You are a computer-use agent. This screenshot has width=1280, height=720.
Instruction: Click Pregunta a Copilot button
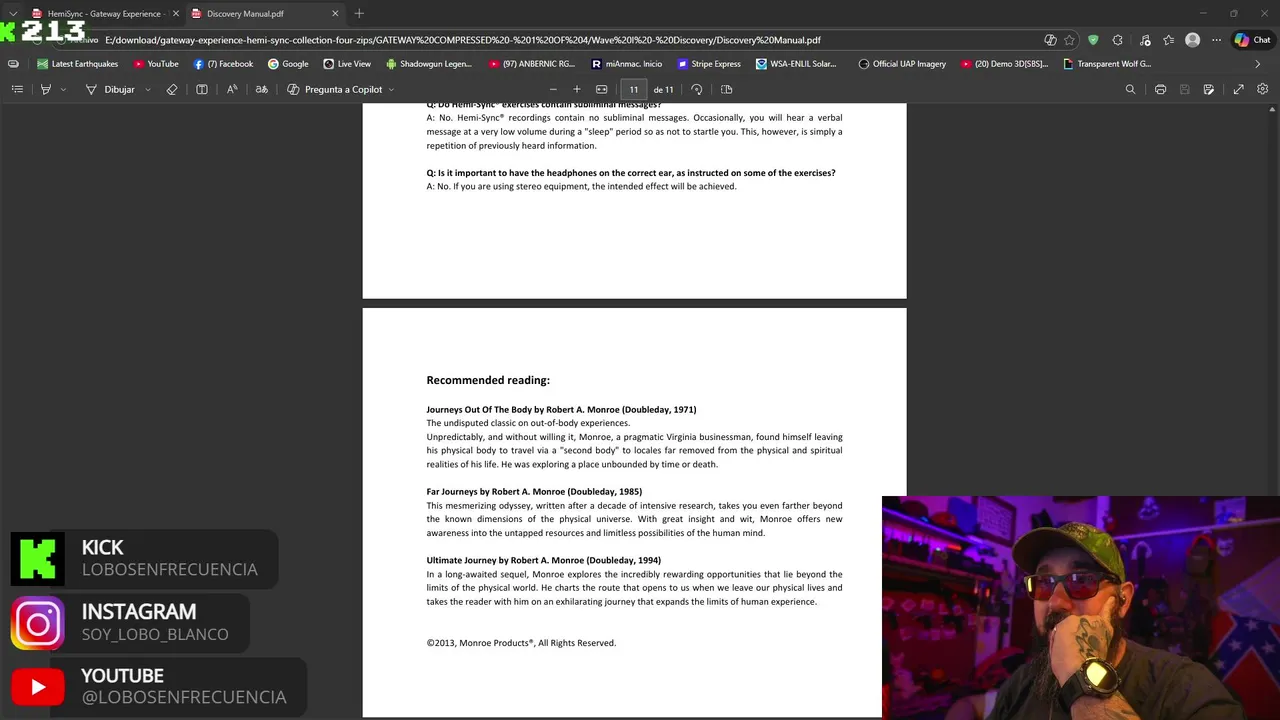334,89
